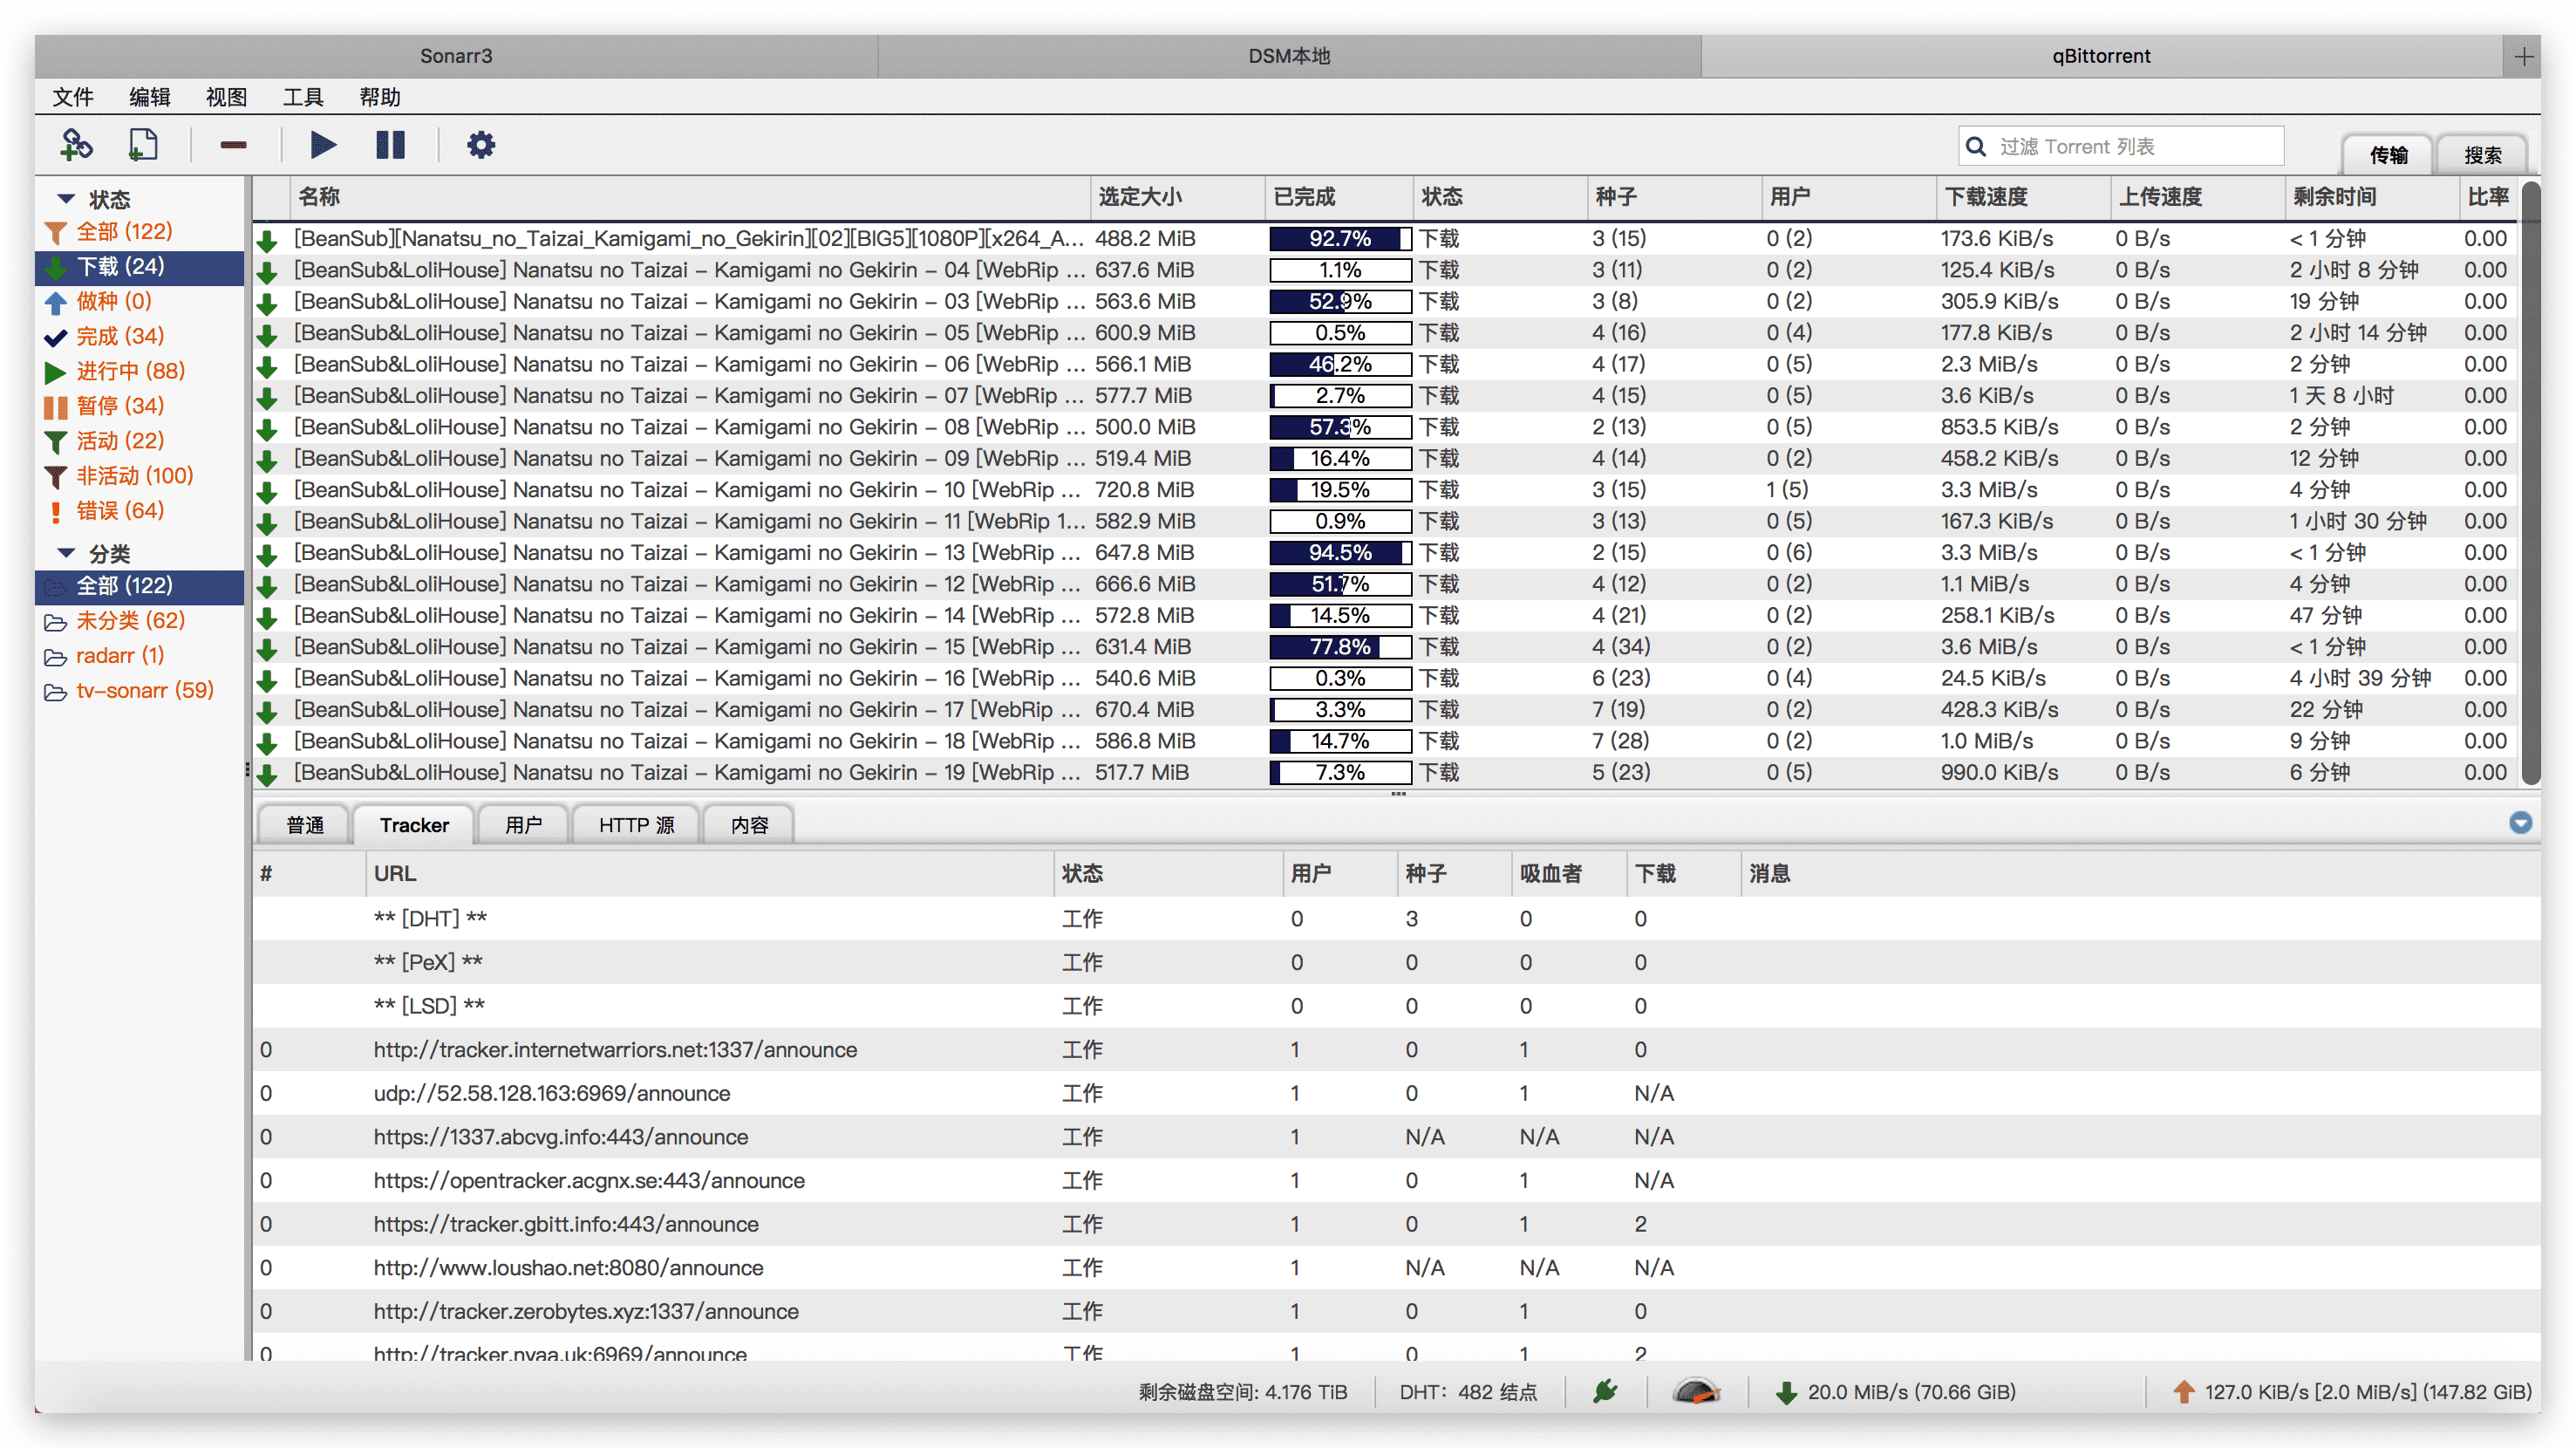Click the DHT: 482 结点 status text
The height and width of the screenshot is (1448, 2576).
[1468, 1392]
